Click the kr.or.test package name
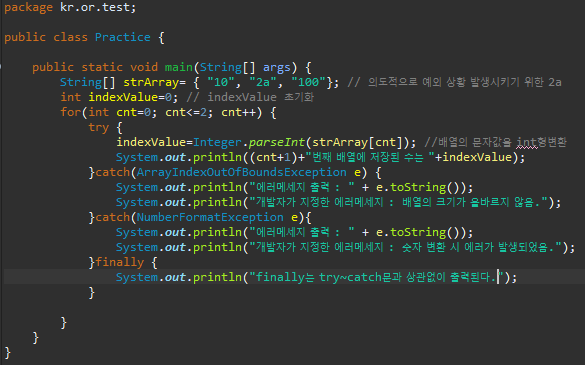The image size is (585, 365). click(x=95, y=7)
